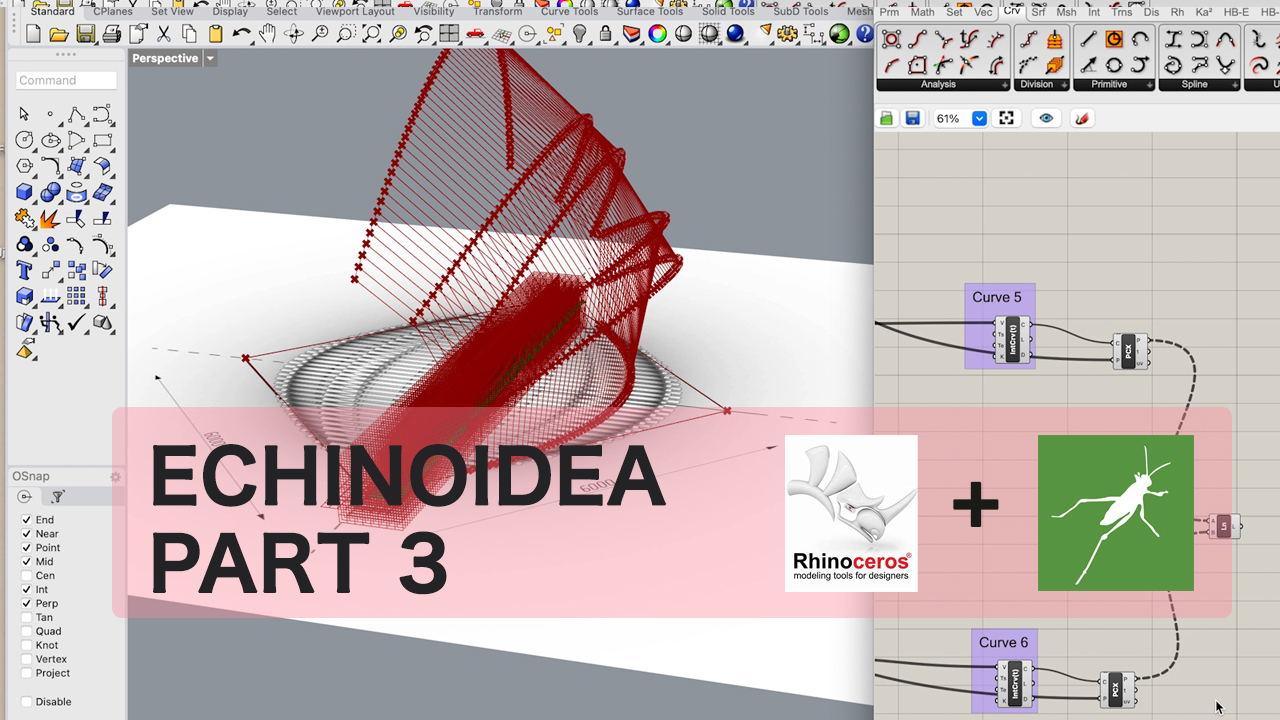
Task: Click Grasshopper Open file green folder icon
Action: [887, 118]
